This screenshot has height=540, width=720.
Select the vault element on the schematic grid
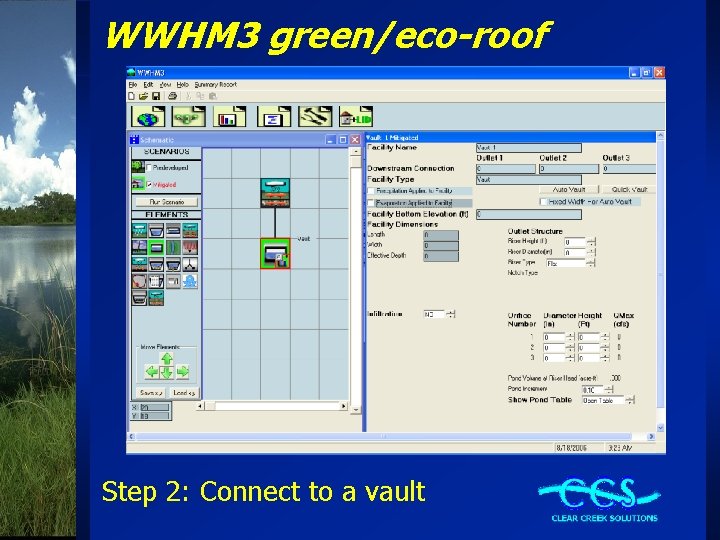275,253
